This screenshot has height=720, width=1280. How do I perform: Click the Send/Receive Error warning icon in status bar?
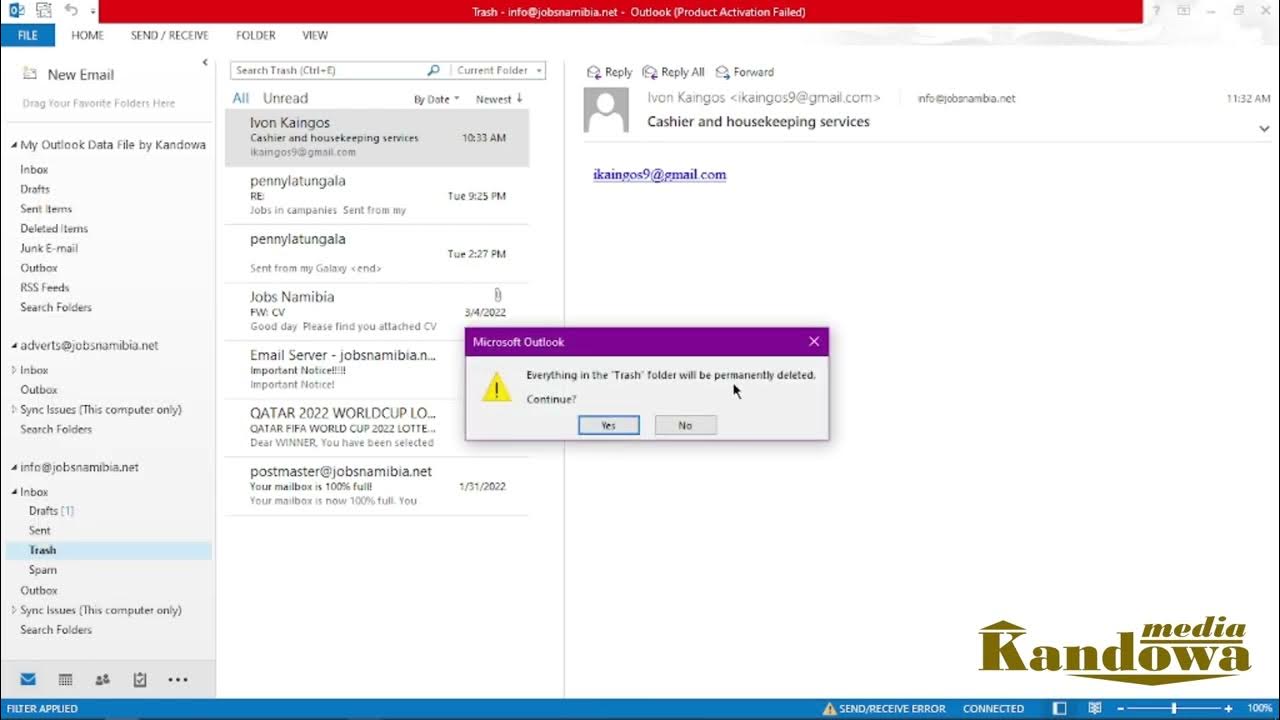829,708
